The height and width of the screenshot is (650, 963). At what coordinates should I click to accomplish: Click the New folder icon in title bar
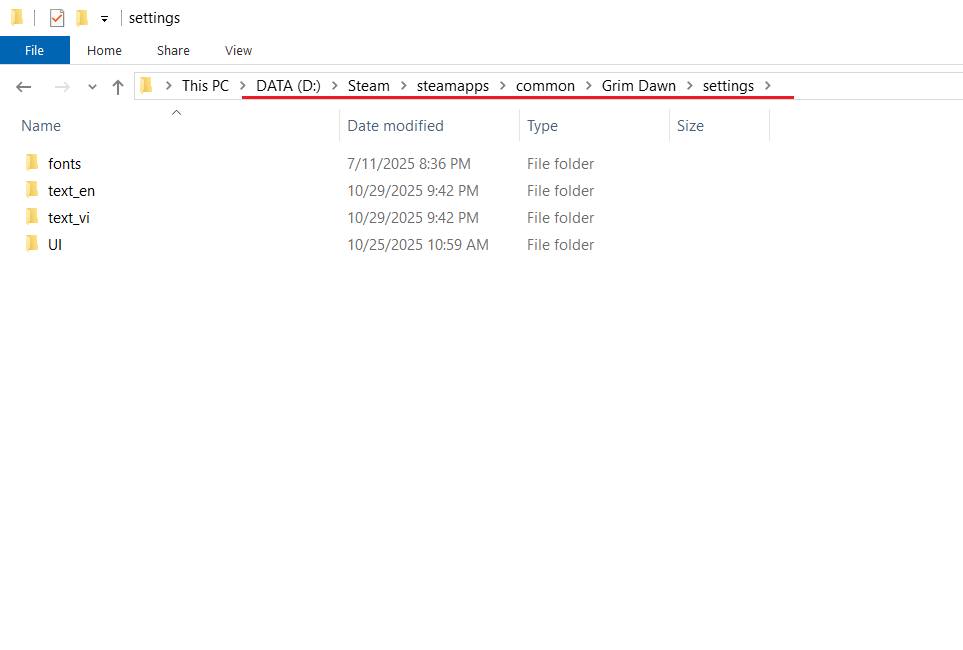[x=82, y=18]
